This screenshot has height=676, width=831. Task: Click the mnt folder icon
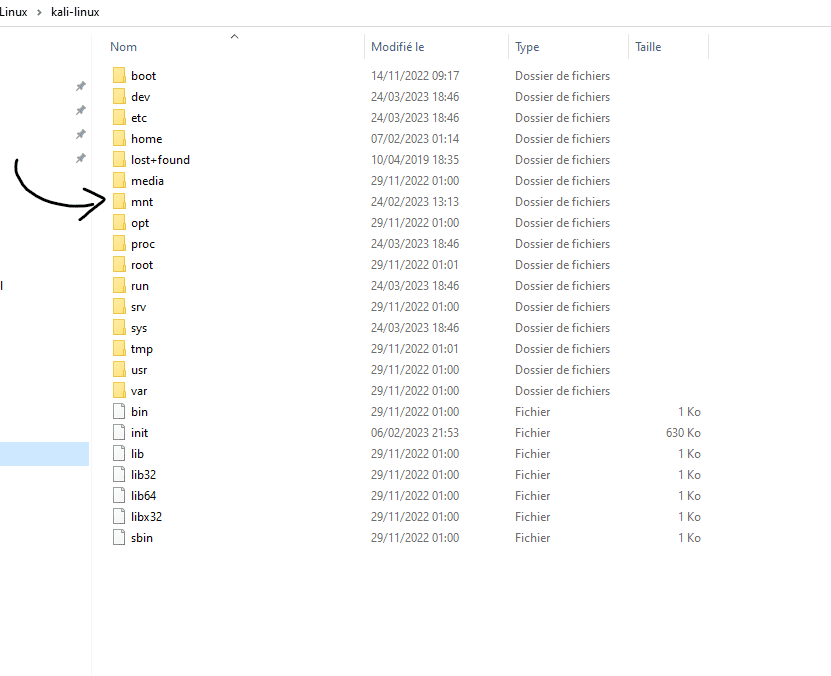click(119, 201)
